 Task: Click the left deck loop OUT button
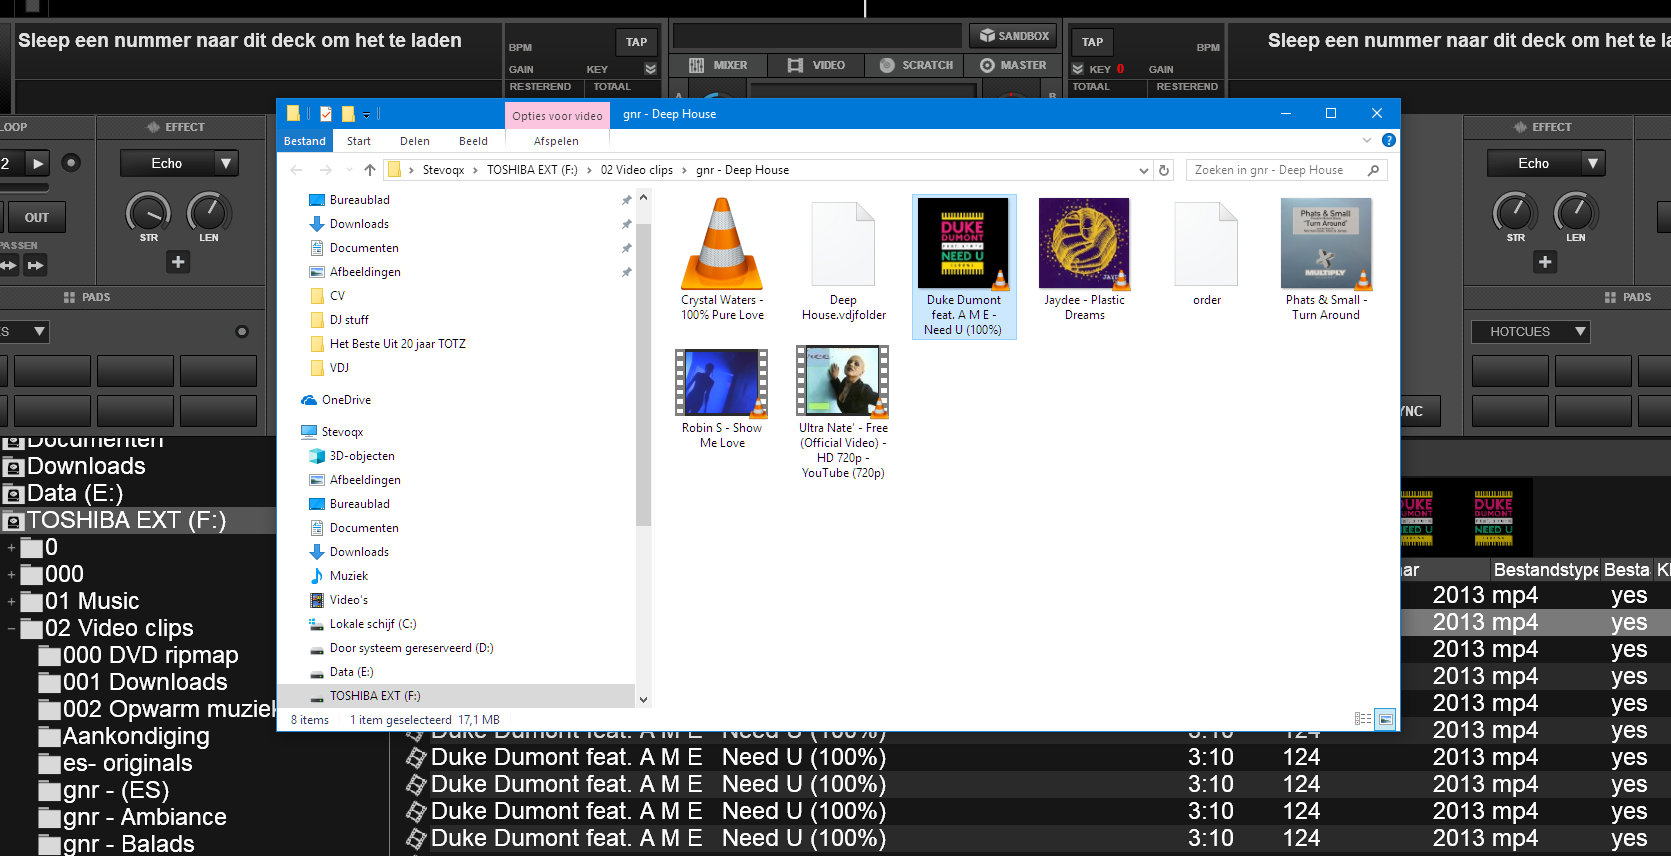36,217
